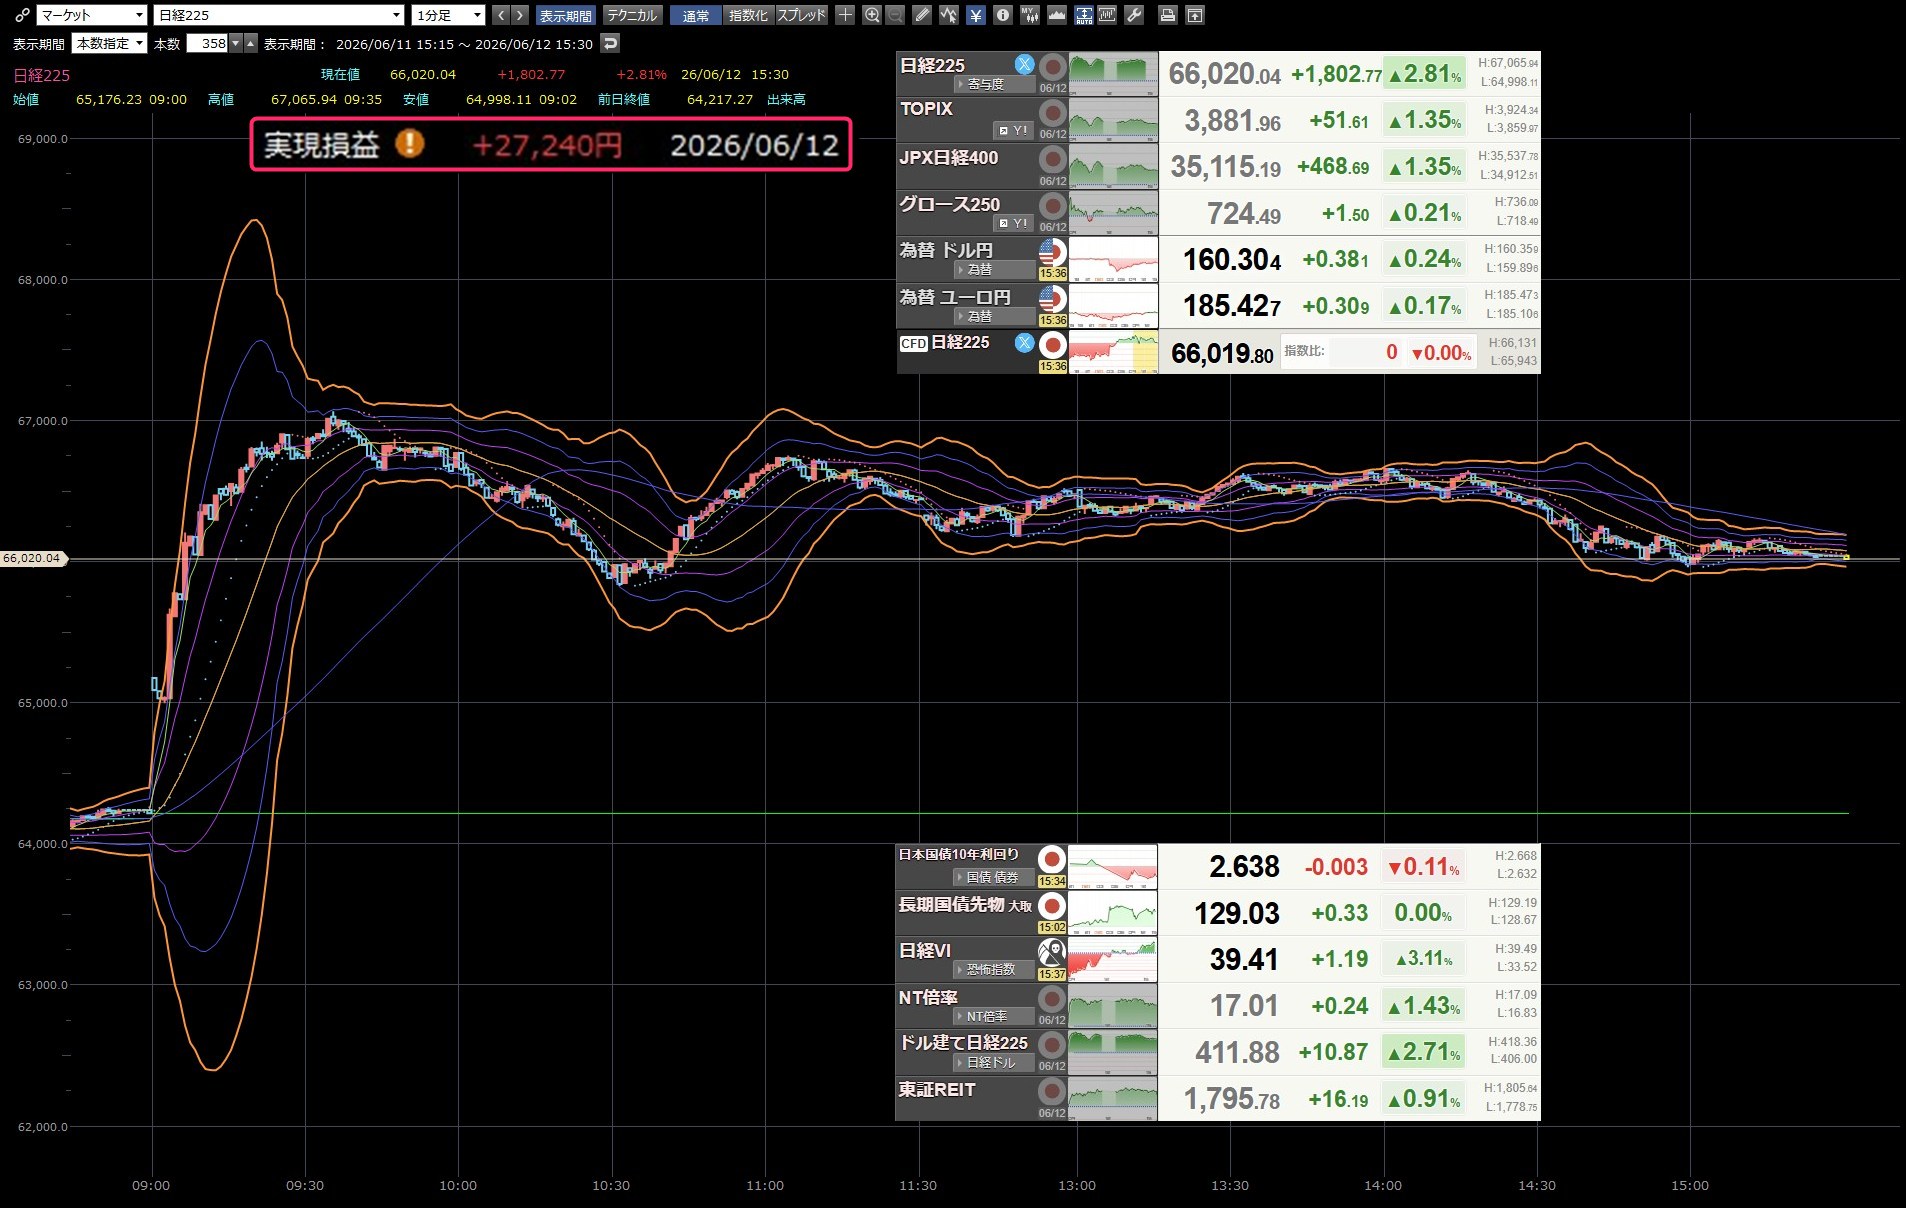Click the 日経225 mini chart thumbnail
Image resolution: width=1906 pixels, height=1208 pixels.
(1113, 73)
